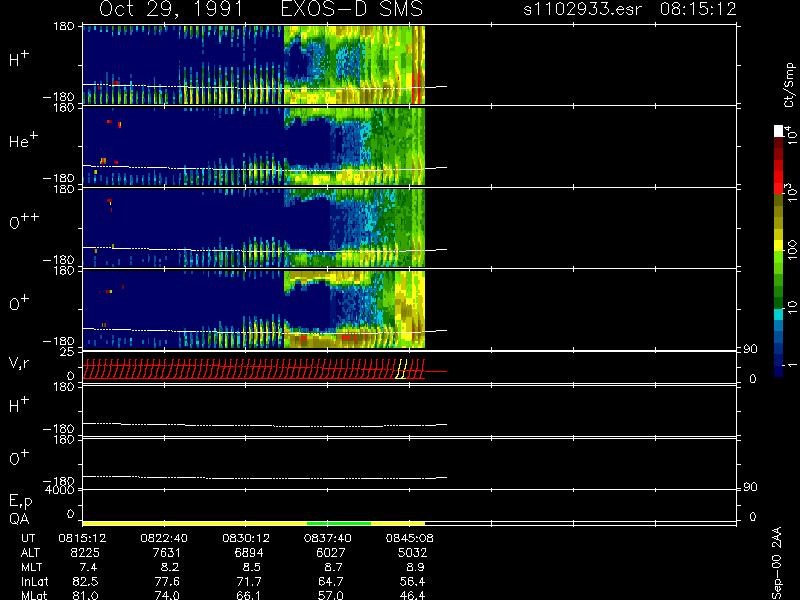
Task: Click the altitude value '6894'
Action: [x=248, y=553]
